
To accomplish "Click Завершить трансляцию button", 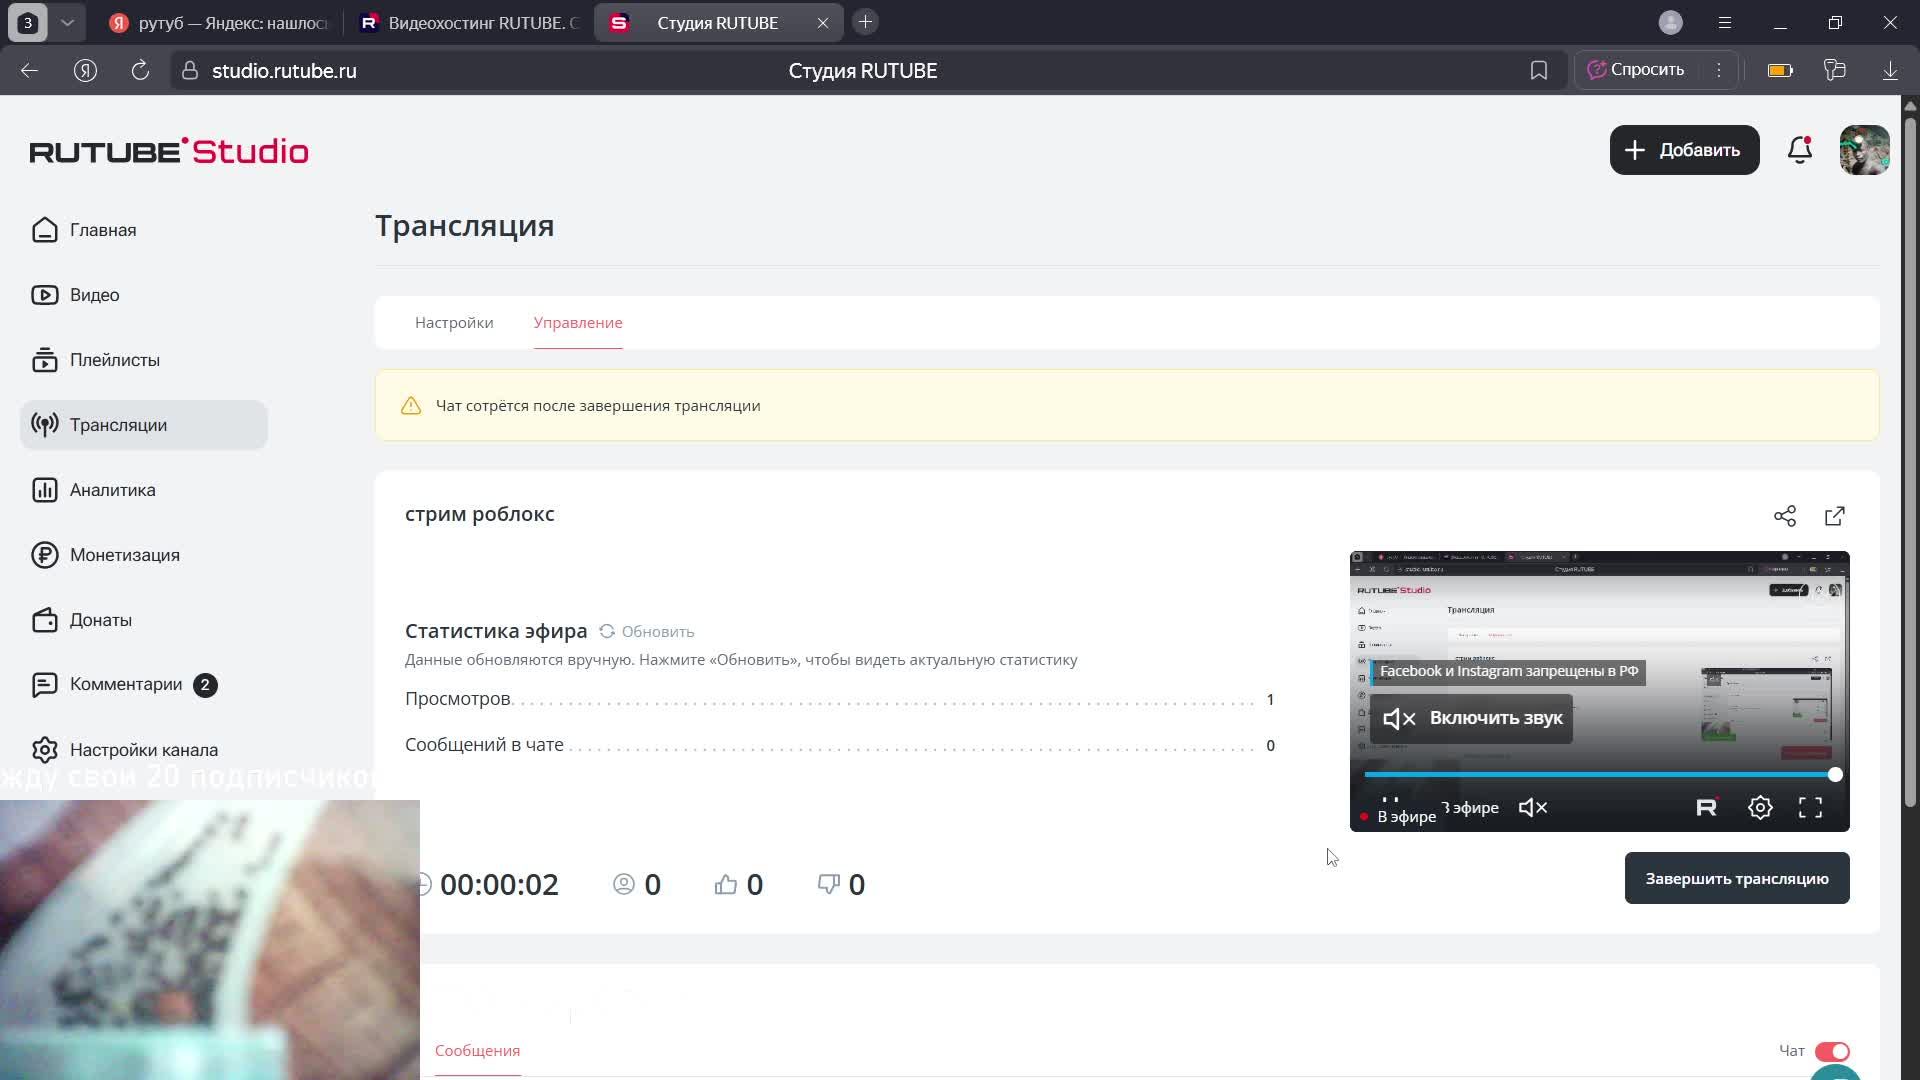I will pyautogui.click(x=1736, y=878).
